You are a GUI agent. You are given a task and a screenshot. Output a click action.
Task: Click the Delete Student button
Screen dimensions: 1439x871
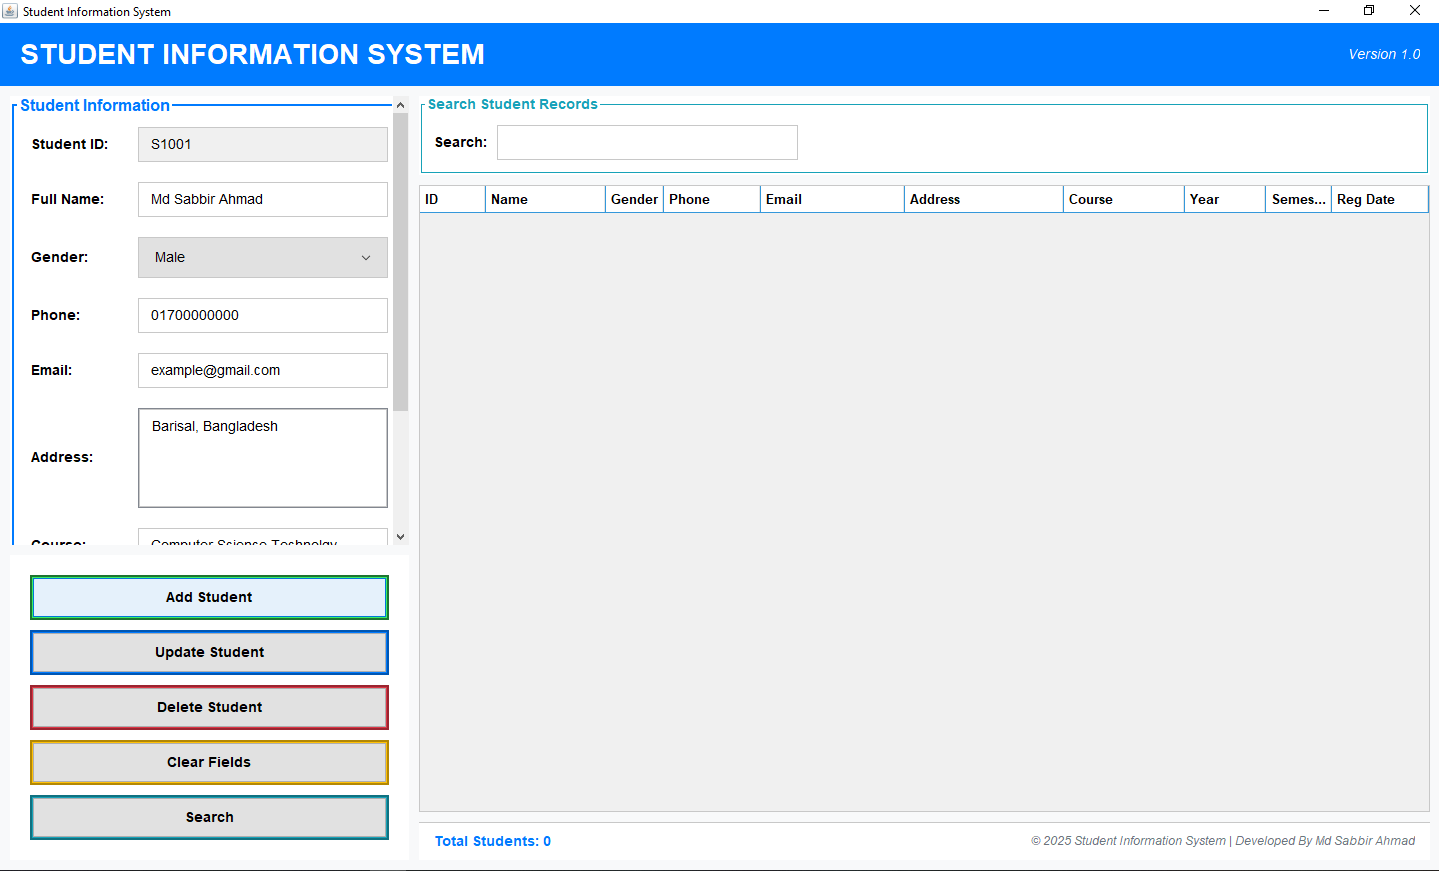click(209, 707)
